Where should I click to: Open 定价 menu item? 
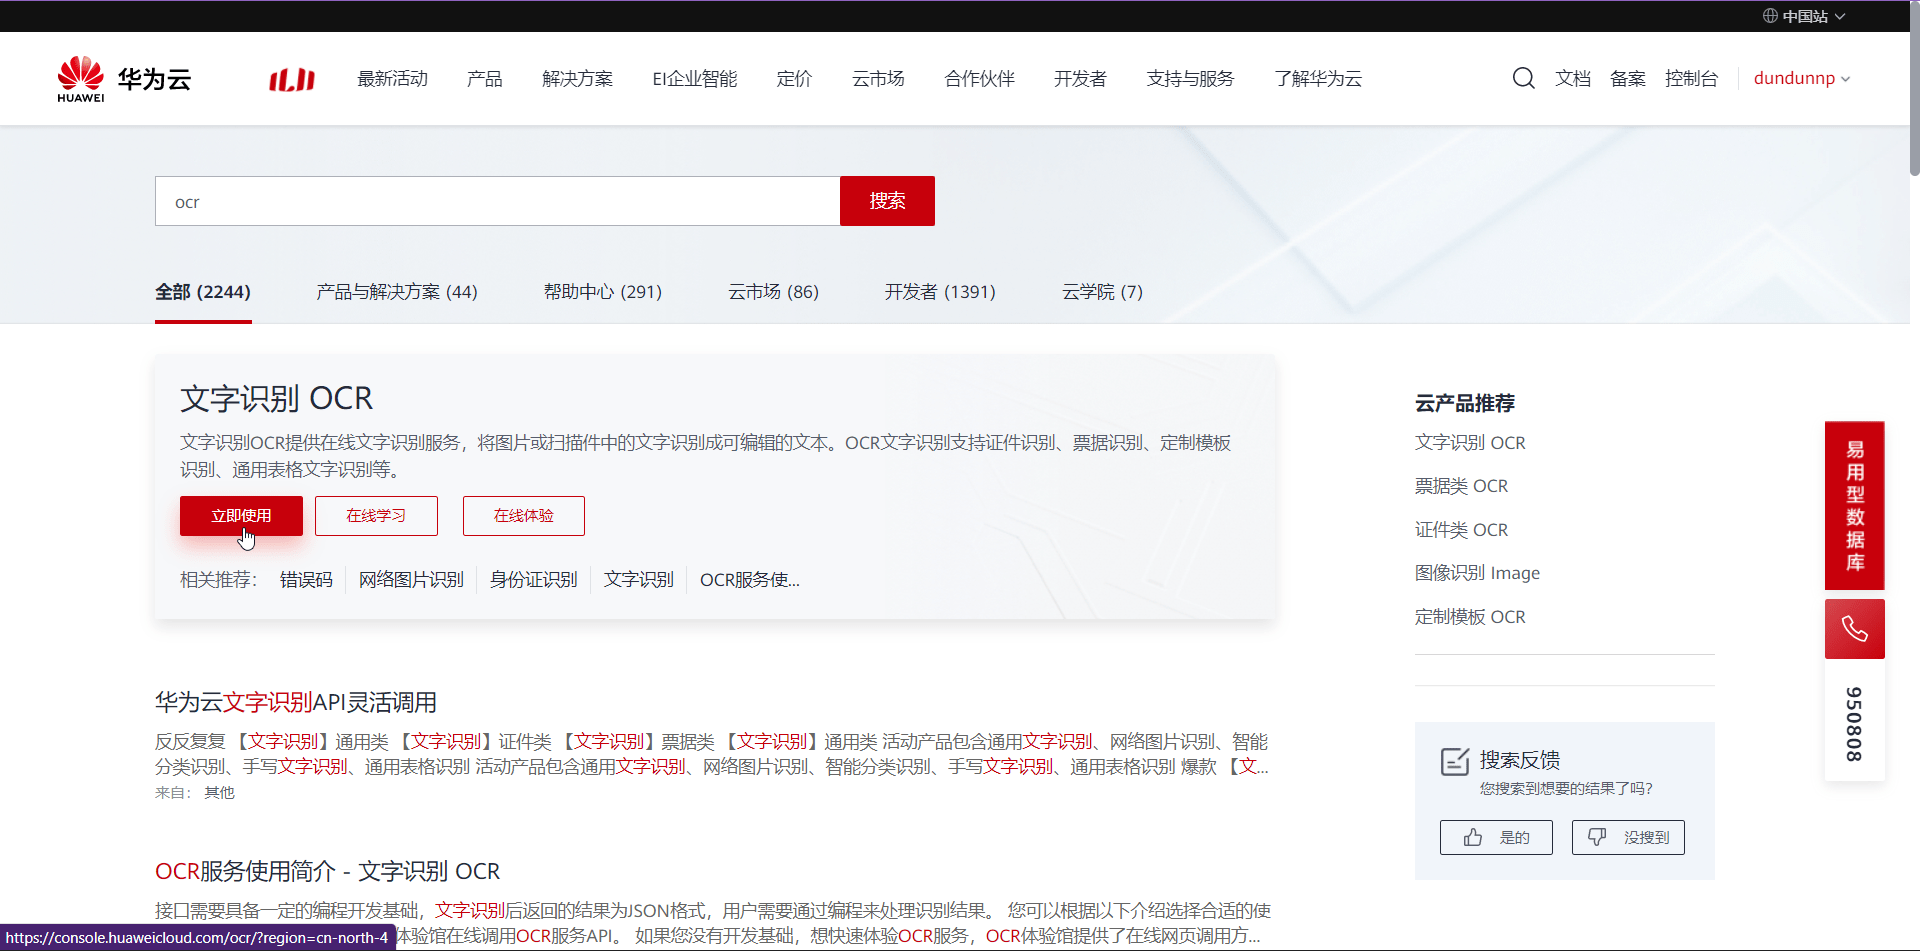pyautogui.click(x=795, y=78)
